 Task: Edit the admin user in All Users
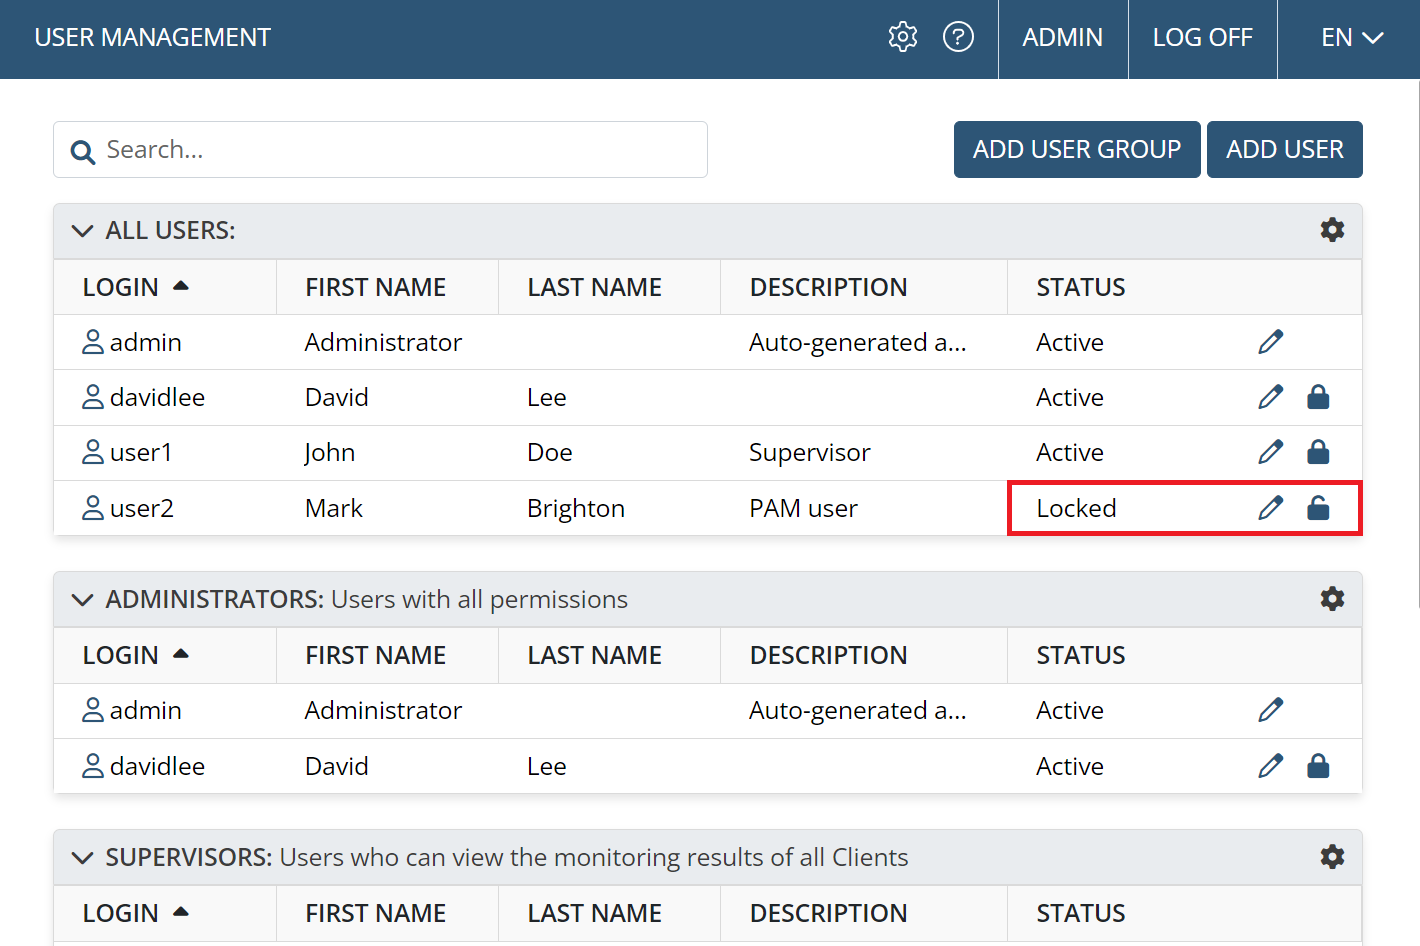(1270, 342)
